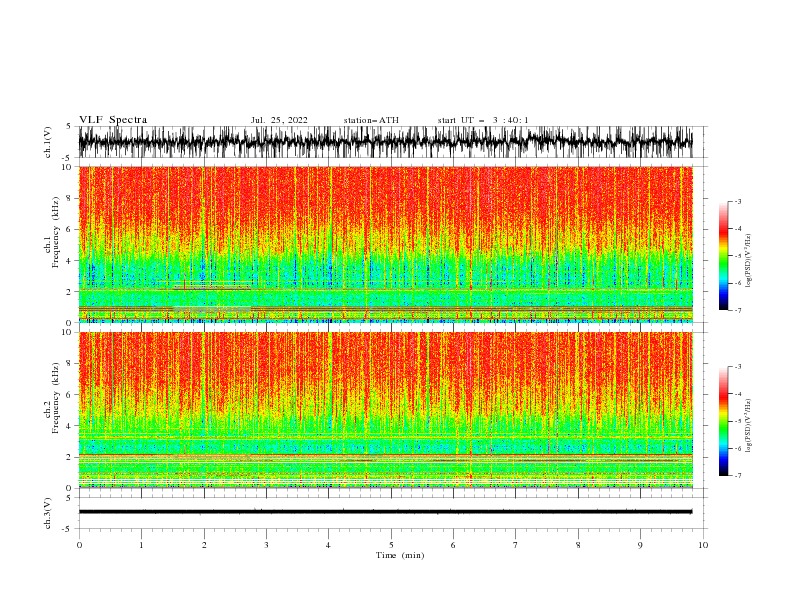Click tick label "7" on the Time axis
The height and width of the screenshot is (612, 792).
[x=516, y=545]
